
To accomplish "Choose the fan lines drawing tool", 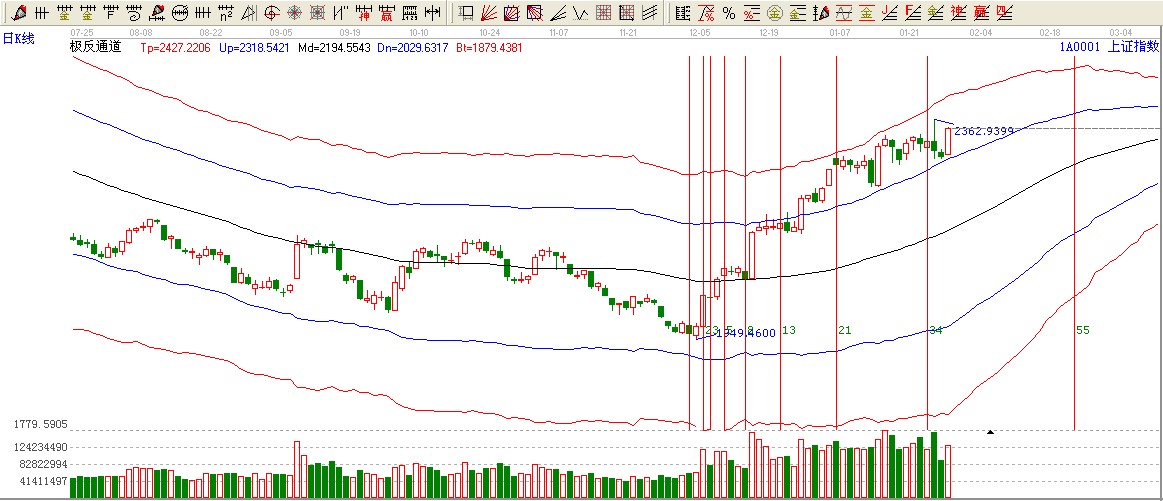I will [487, 13].
